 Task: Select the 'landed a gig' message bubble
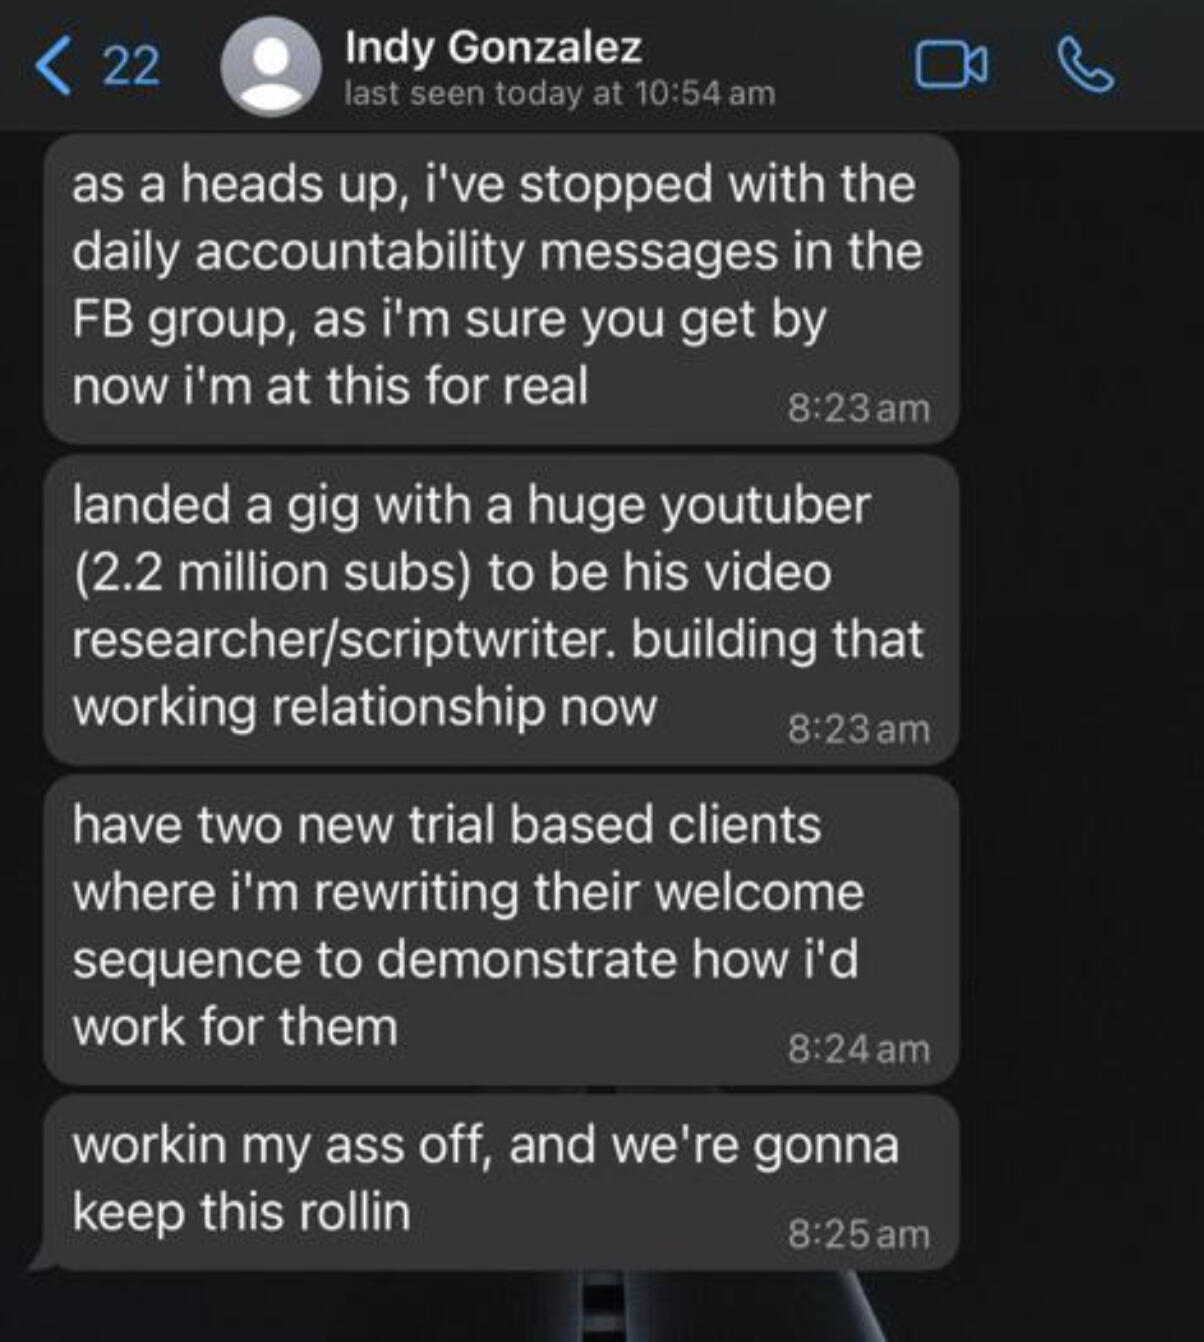500,608
